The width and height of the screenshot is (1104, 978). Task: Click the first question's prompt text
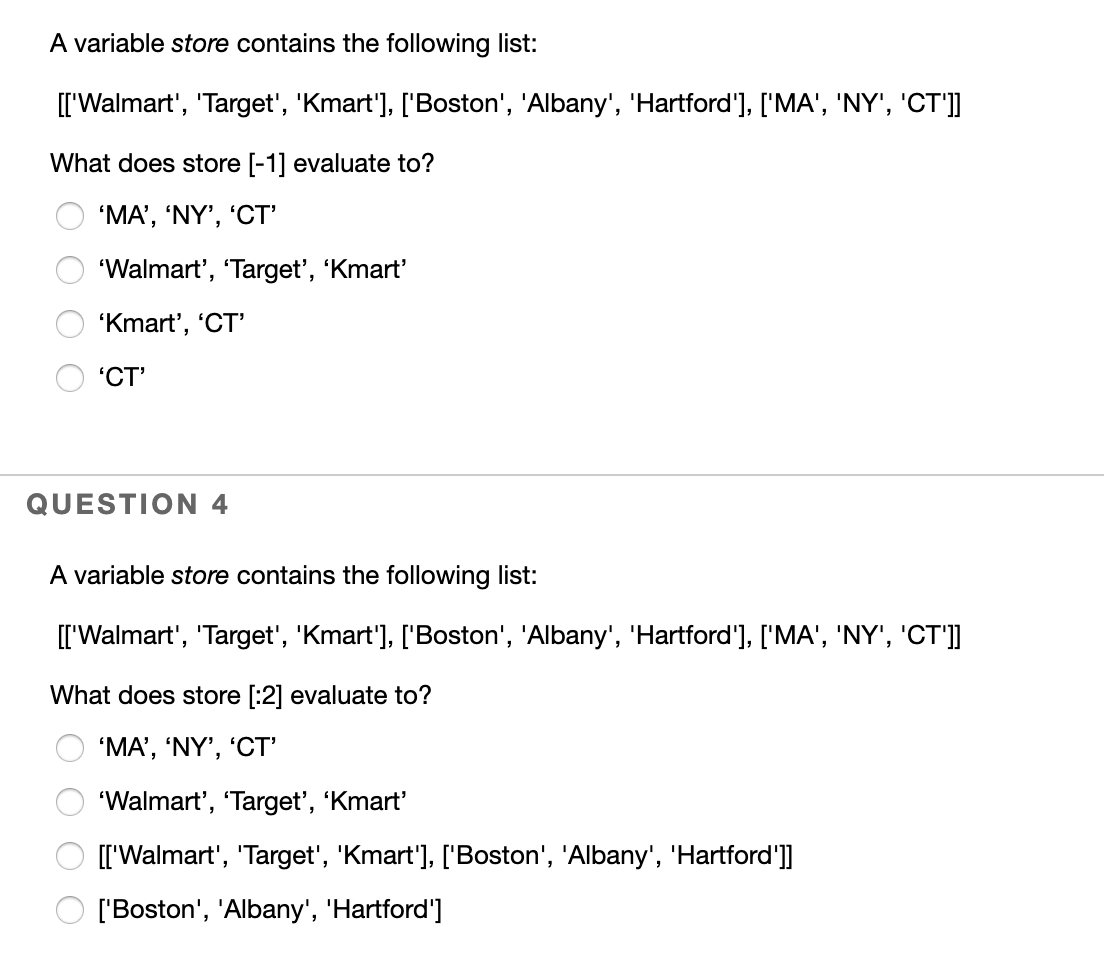coord(240,163)
